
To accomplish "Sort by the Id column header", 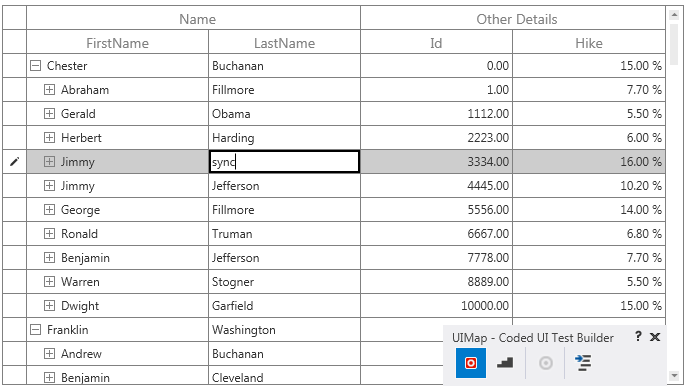I will pos(436,42).
